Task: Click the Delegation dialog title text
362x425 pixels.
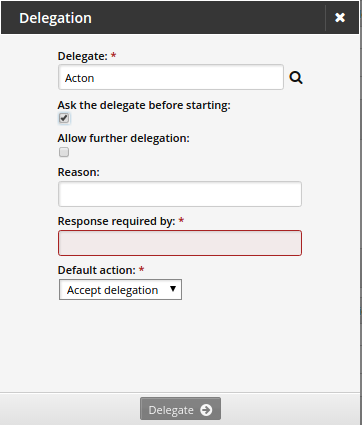Action: coord(55,18)
